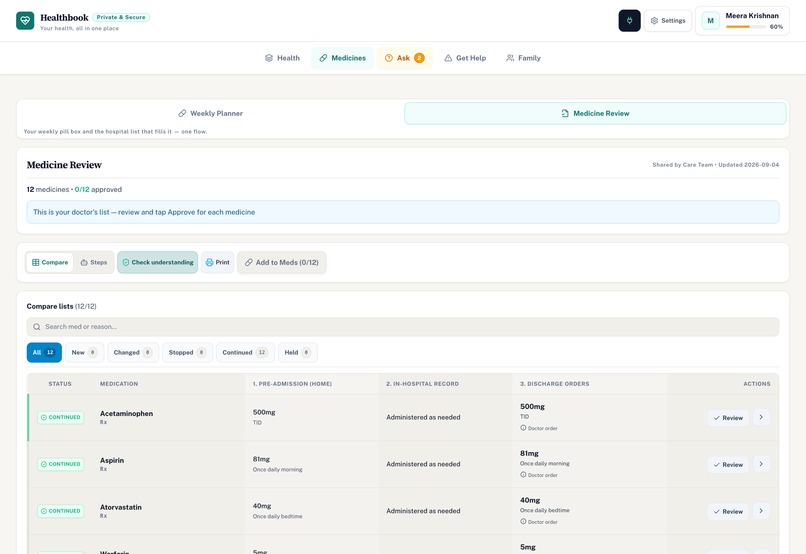Image resolution: width=806 pixels, height=554 pixels.
Task: Click Atorvastatin CONTINUED status badge
Action: 61,511
